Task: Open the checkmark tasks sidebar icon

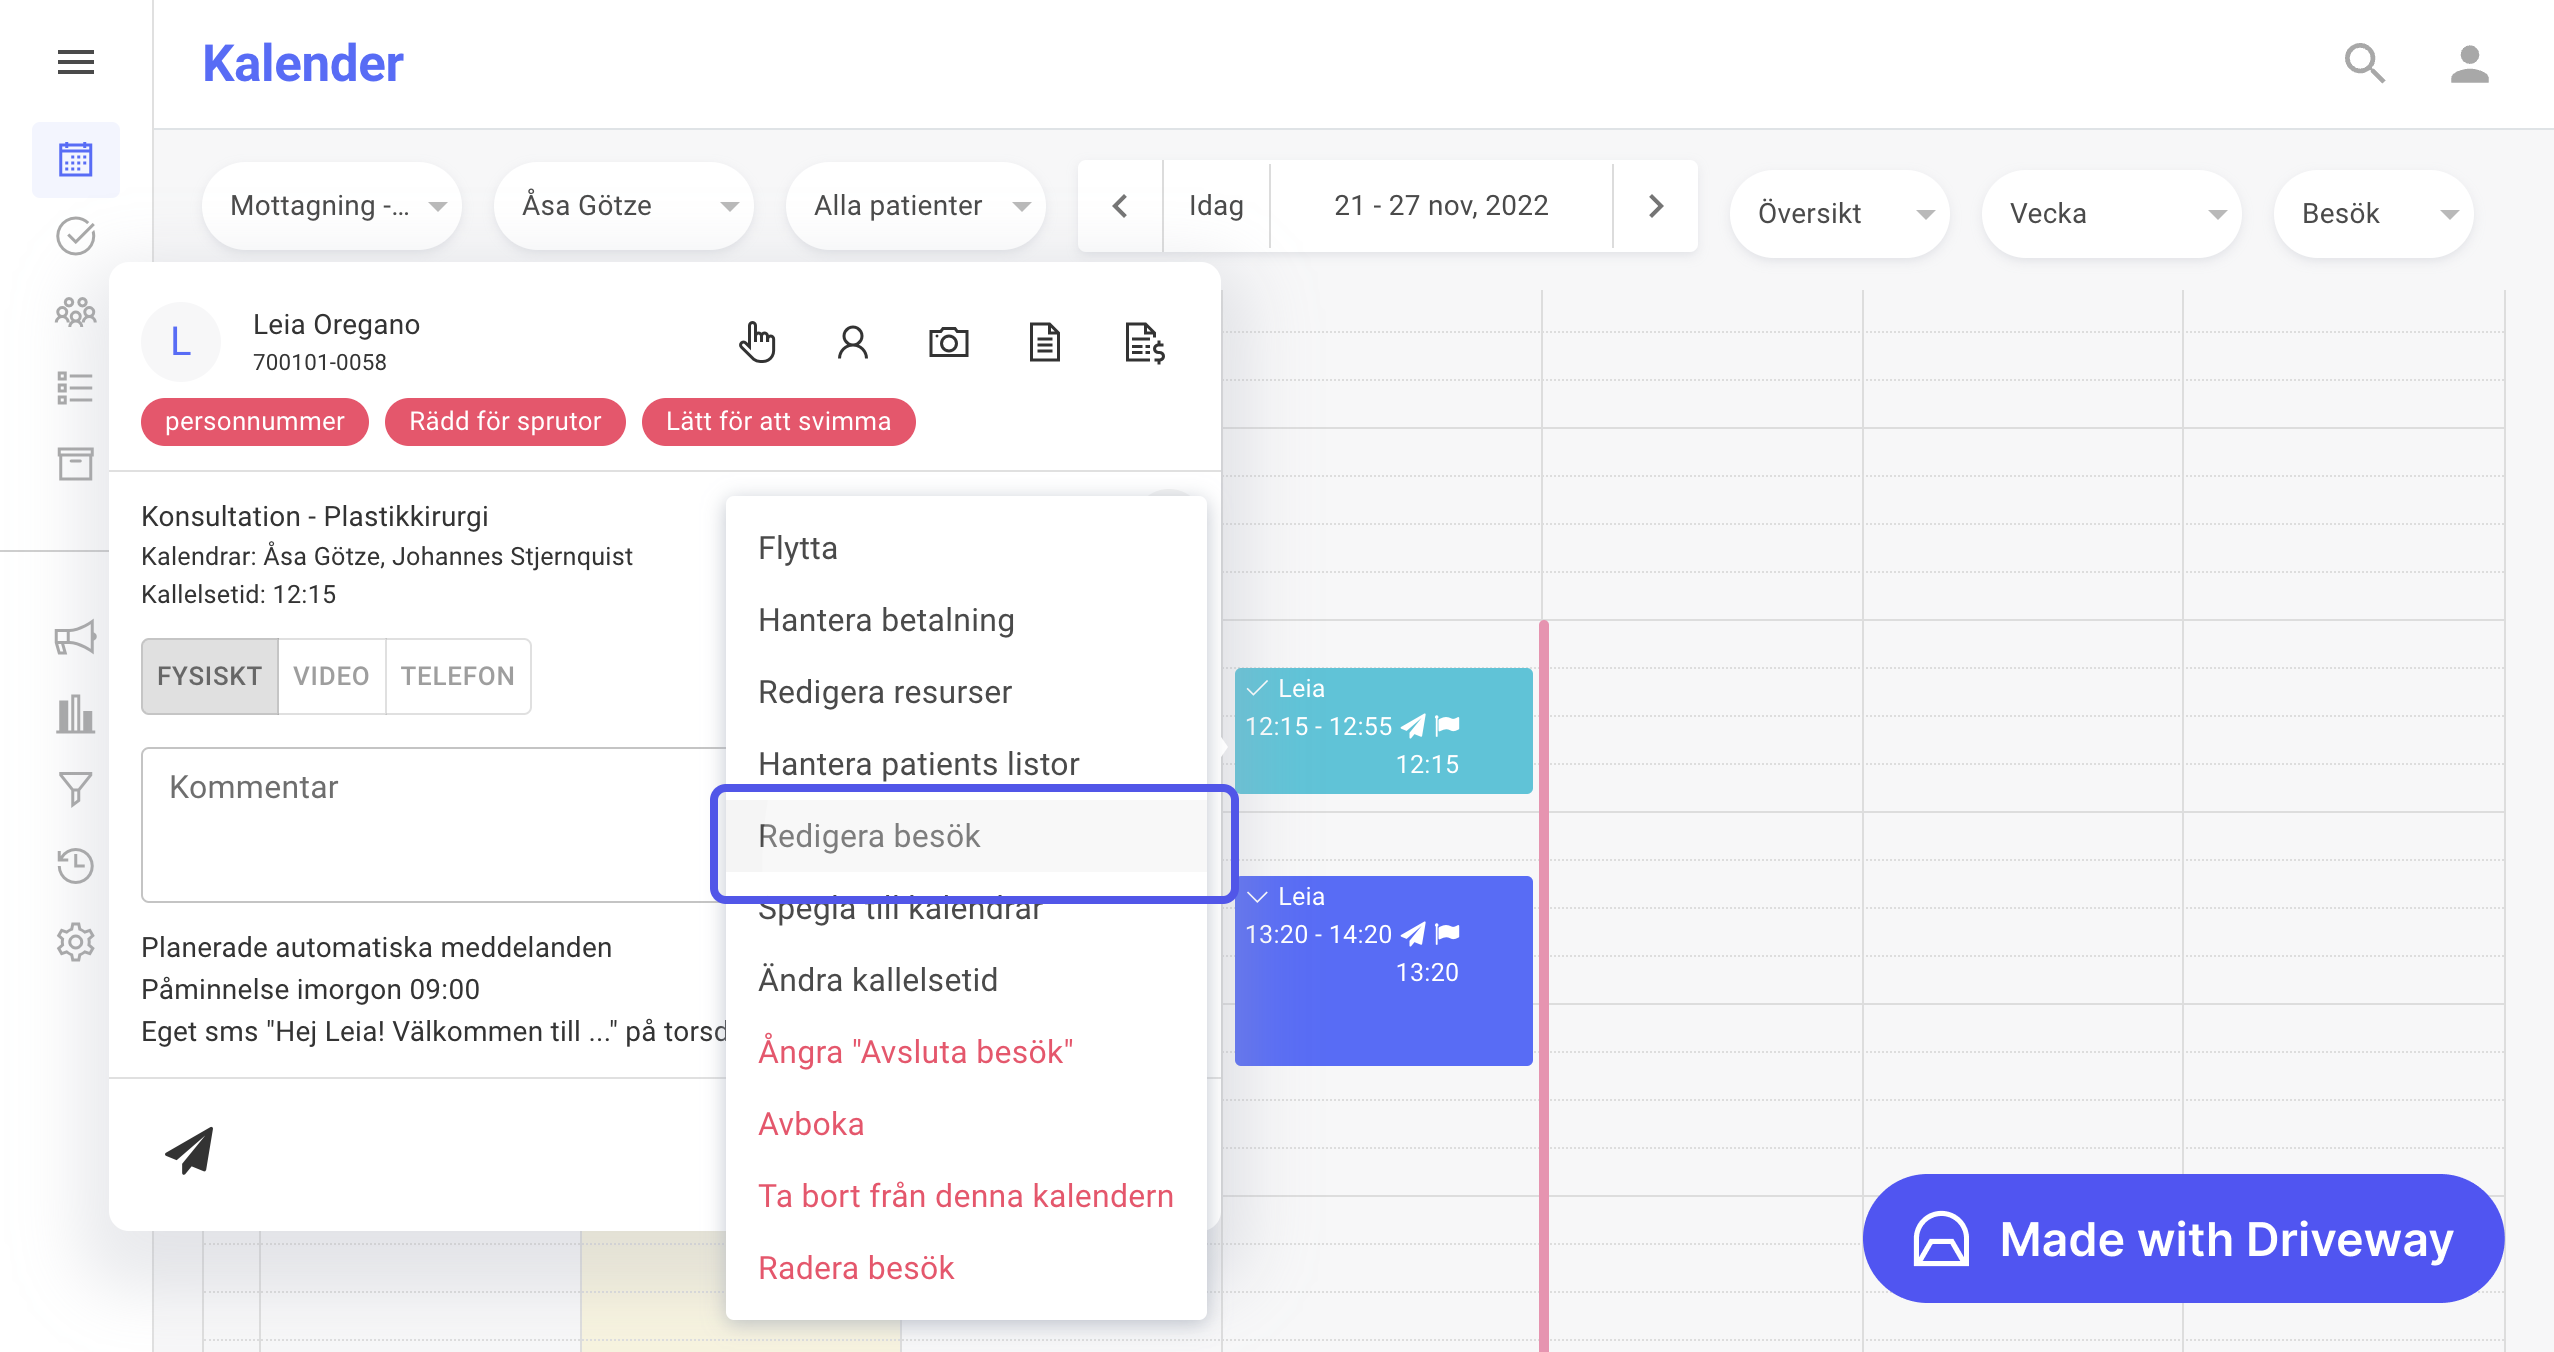Action: [76, 236]
